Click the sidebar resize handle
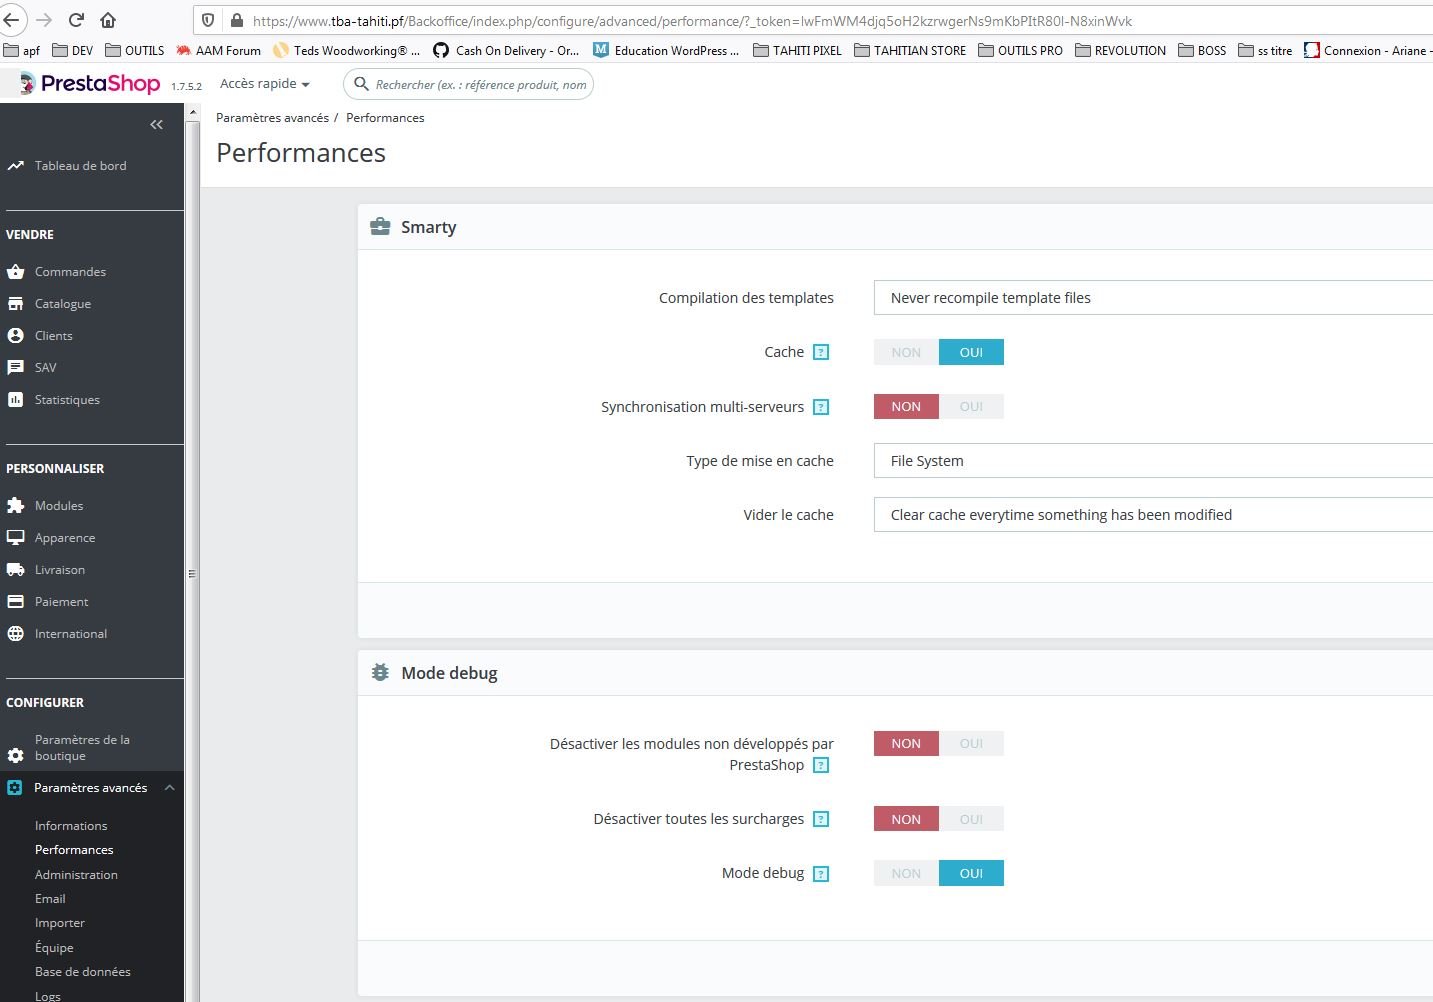 click(x=191, y=574)
